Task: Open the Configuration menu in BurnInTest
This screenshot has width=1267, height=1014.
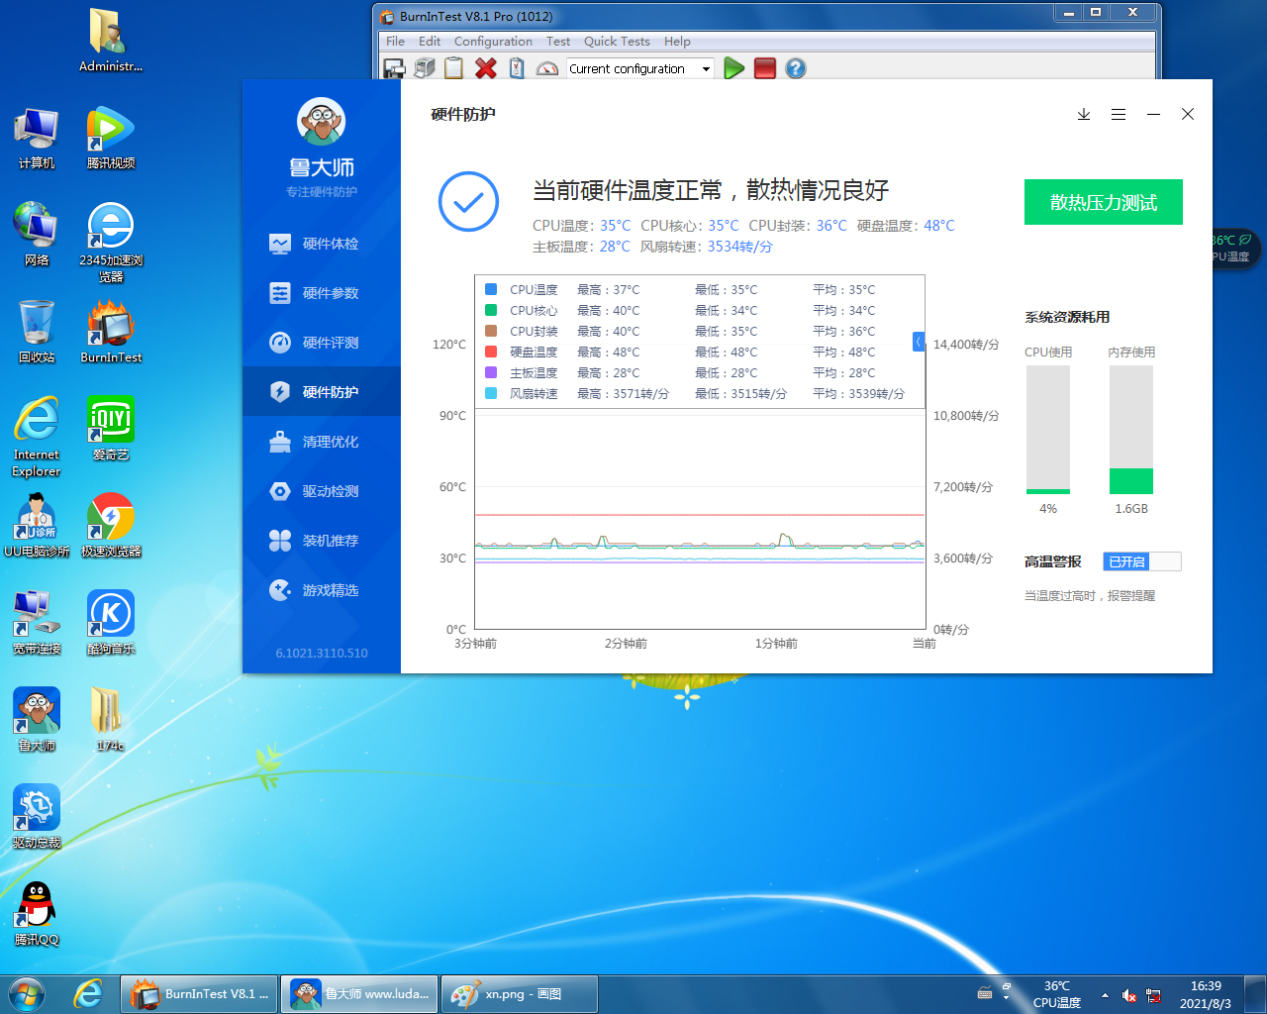Action: [x=493, y=41]
